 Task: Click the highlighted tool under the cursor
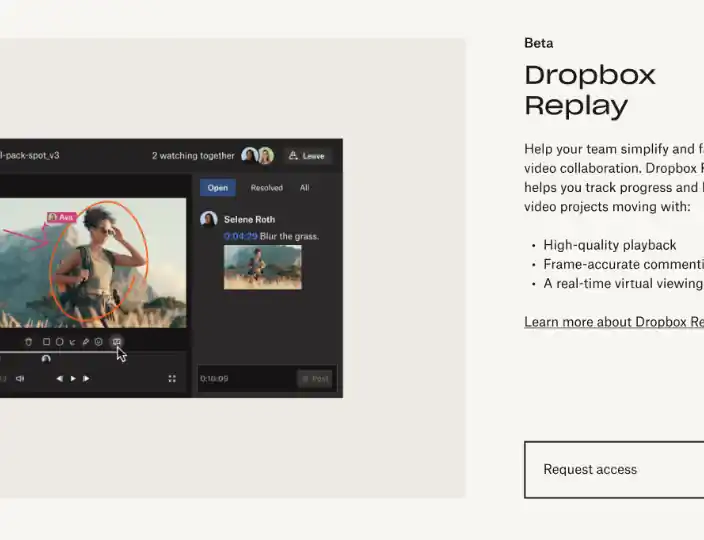[116, 342]
